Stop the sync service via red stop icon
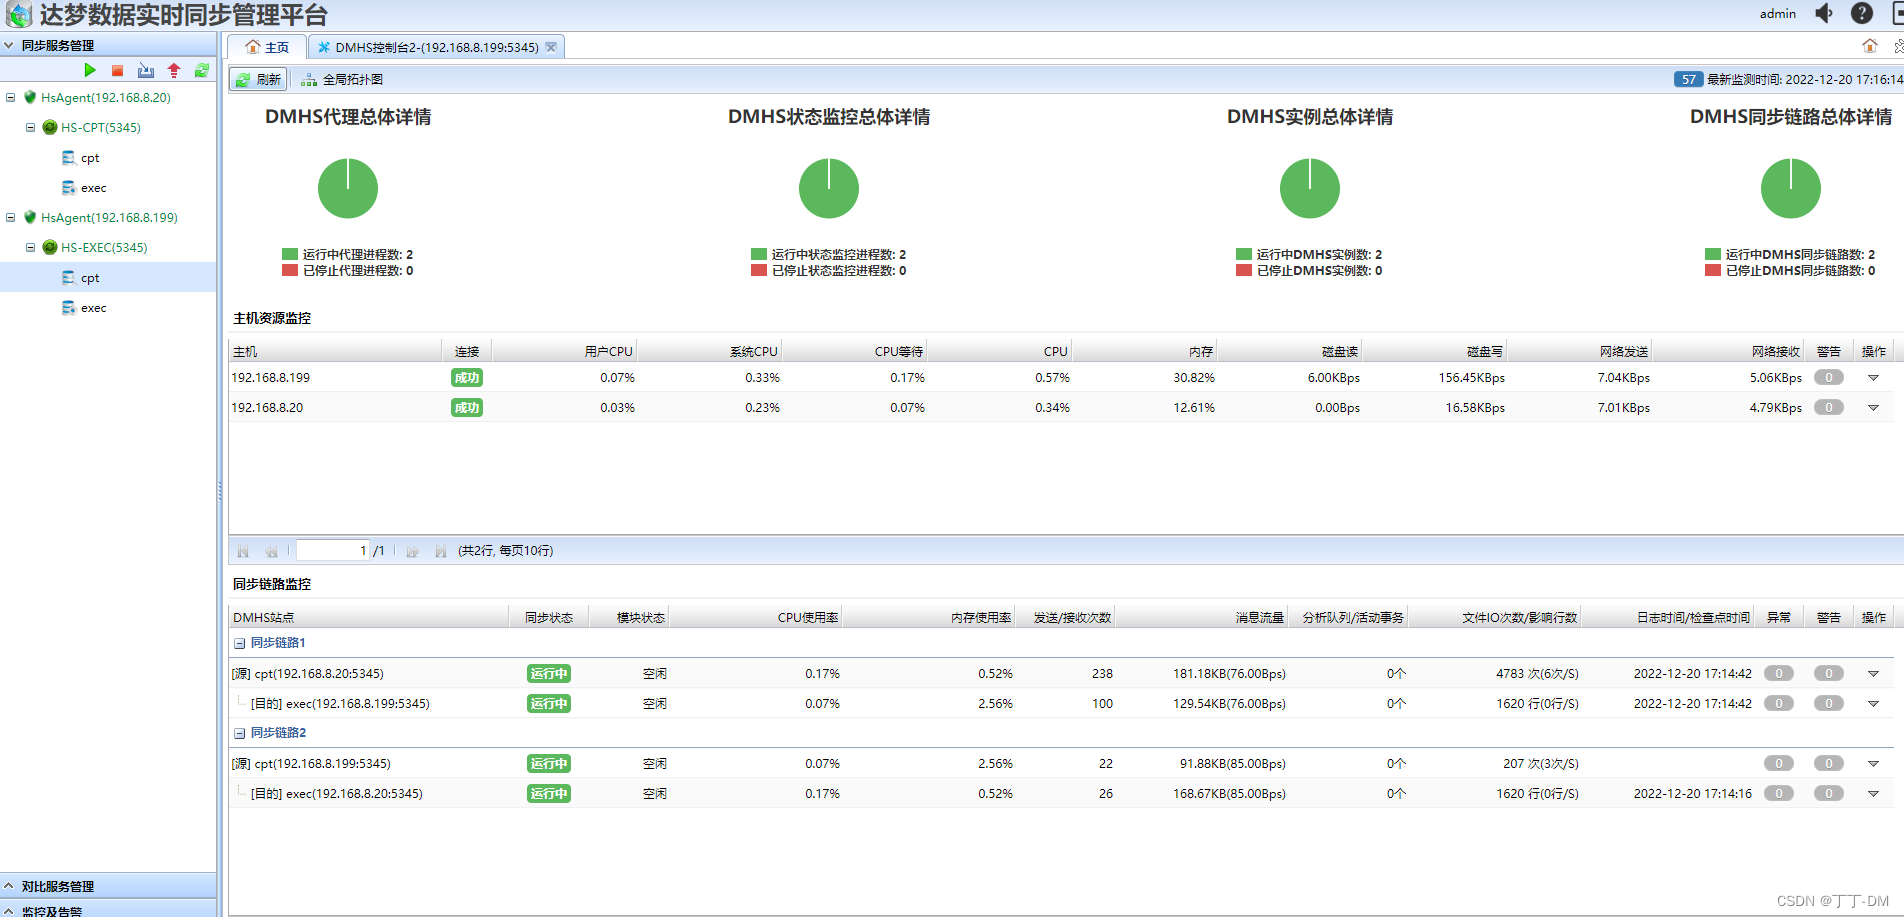1904x917 pixels. 115,70
